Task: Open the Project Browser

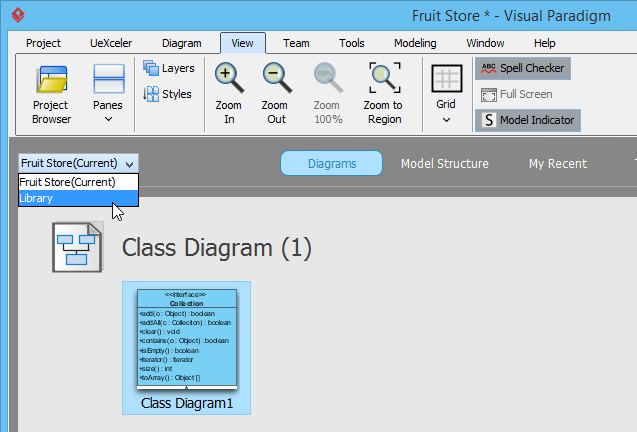Action: click(x=52, y=95)
